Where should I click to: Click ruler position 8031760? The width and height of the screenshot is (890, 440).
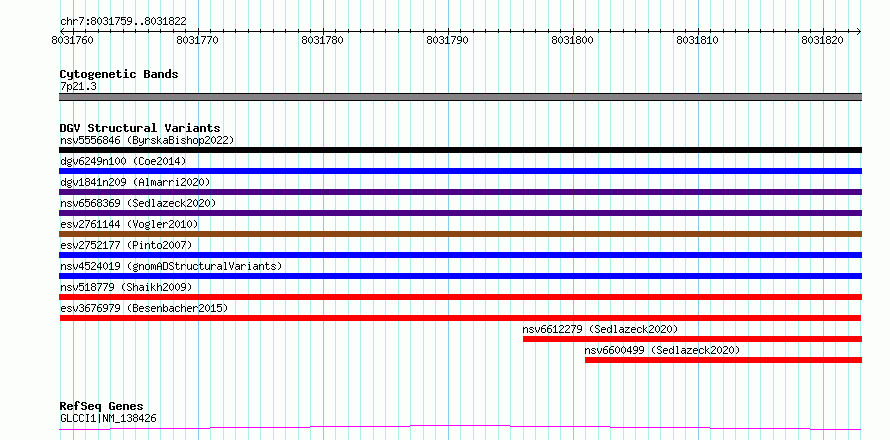pyautogui.click(x=73, y=40)
